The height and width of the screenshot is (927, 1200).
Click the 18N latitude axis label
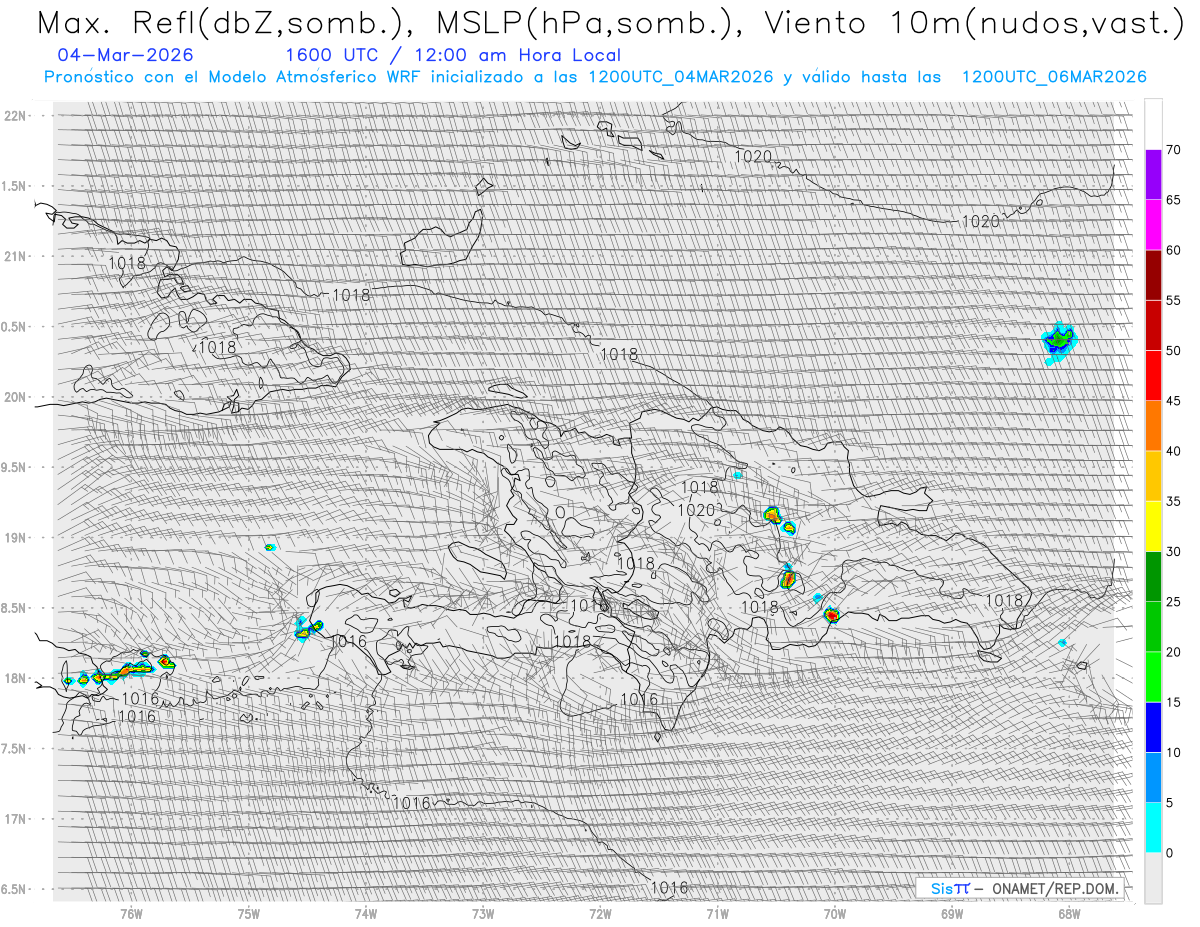point(17,678)
